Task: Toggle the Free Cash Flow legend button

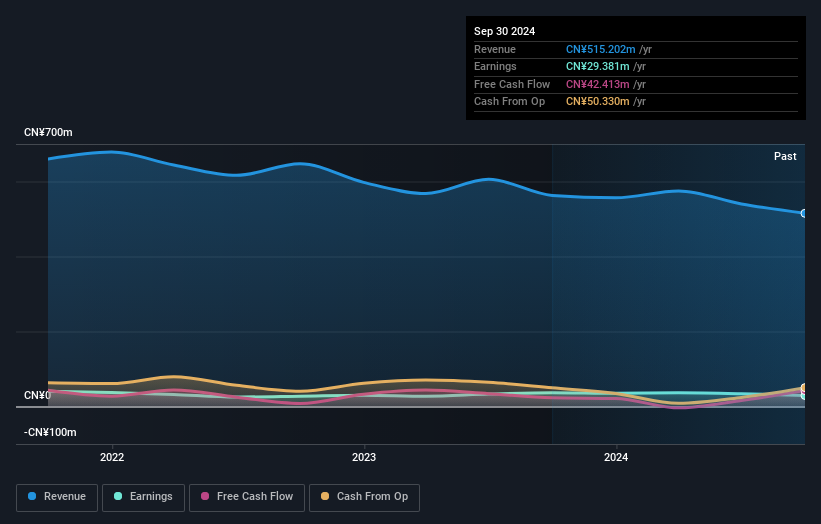Action: pos(247,497)
